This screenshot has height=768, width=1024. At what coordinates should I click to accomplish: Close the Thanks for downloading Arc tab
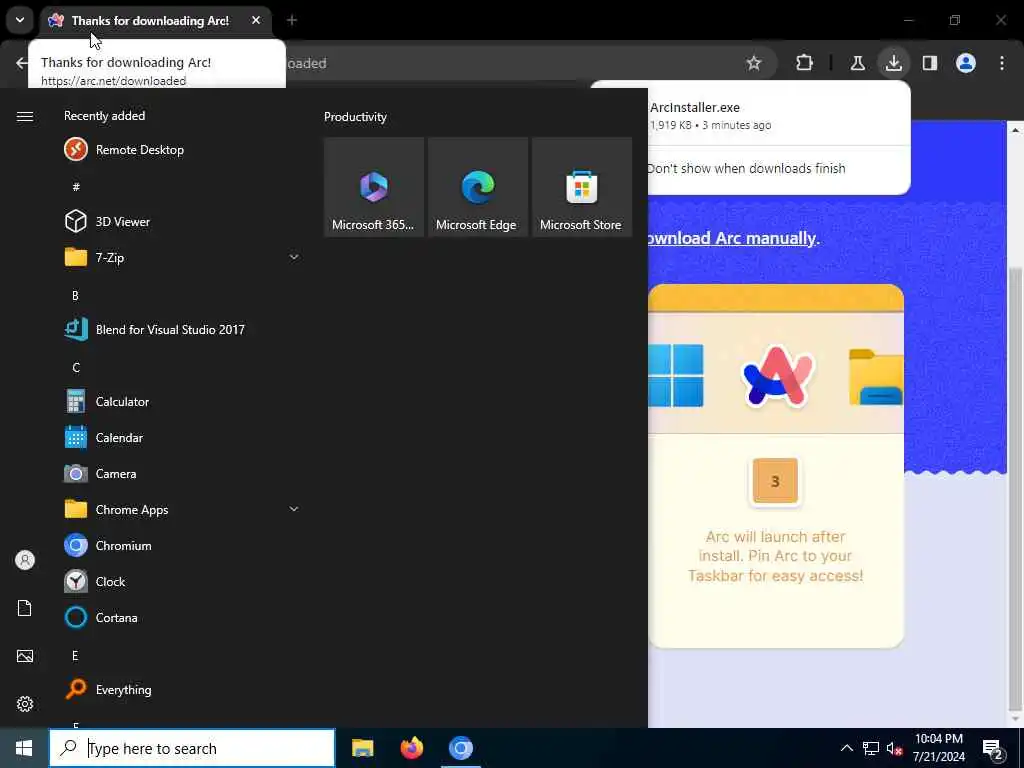[256, 20]
